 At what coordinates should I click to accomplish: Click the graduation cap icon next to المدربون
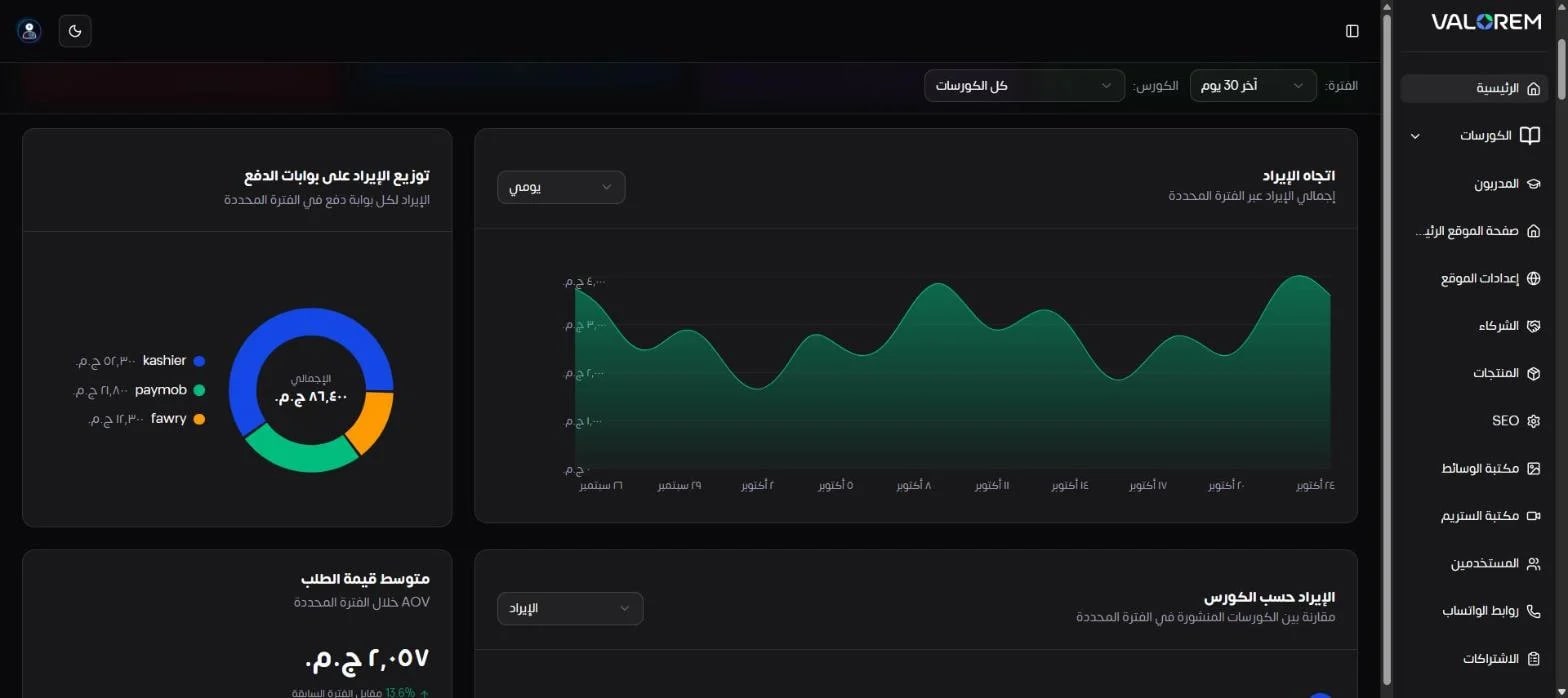[x=1533, y=184]
